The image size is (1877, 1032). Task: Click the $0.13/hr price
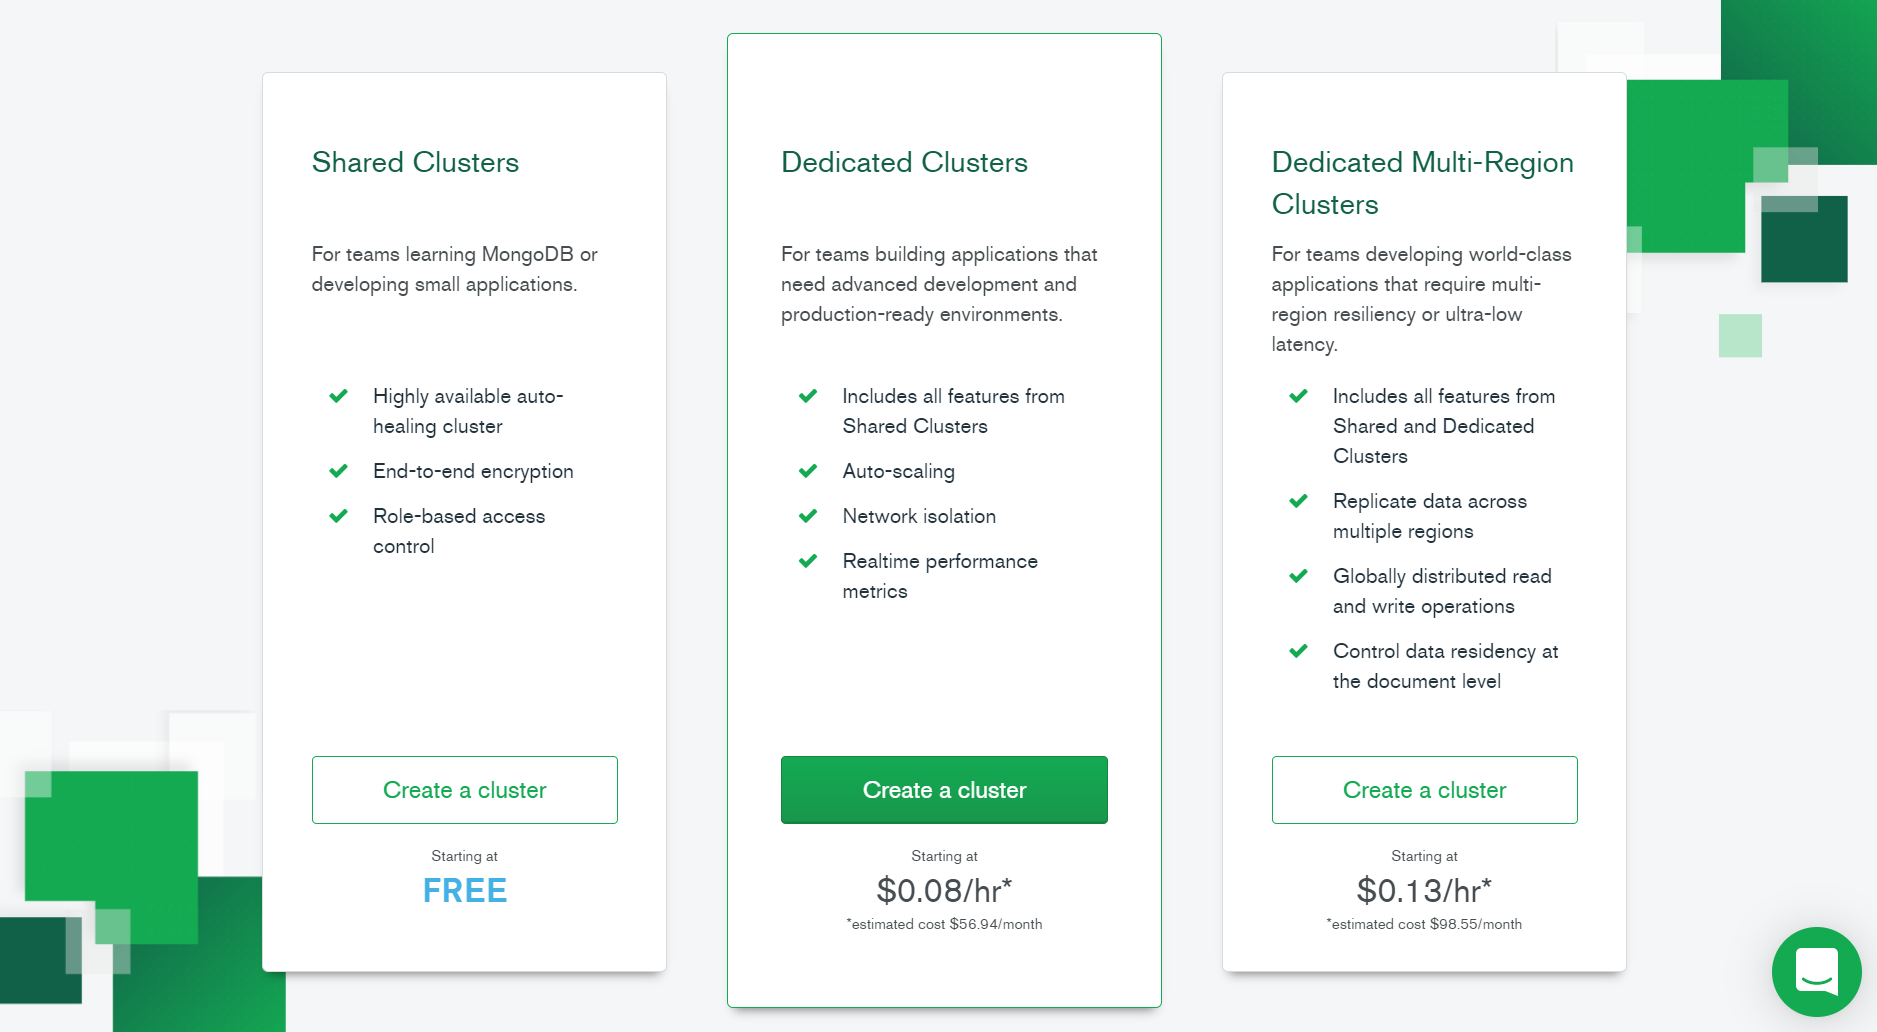[1424, 890]
